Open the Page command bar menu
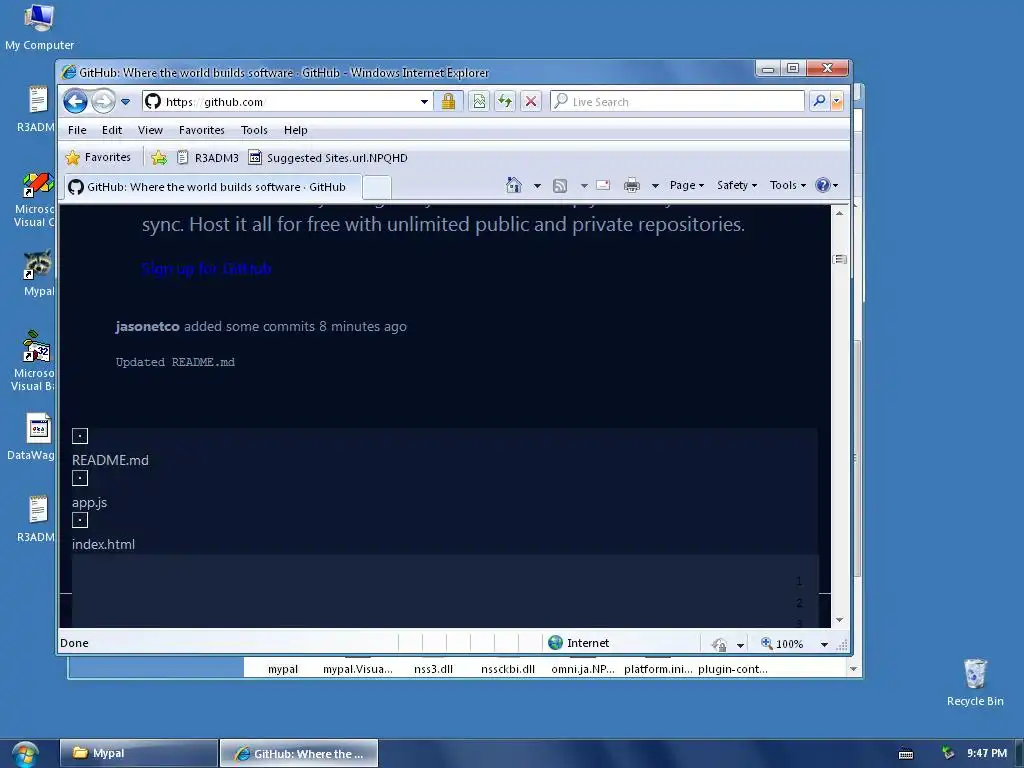1024x768 pixels. tap(686, 185)
